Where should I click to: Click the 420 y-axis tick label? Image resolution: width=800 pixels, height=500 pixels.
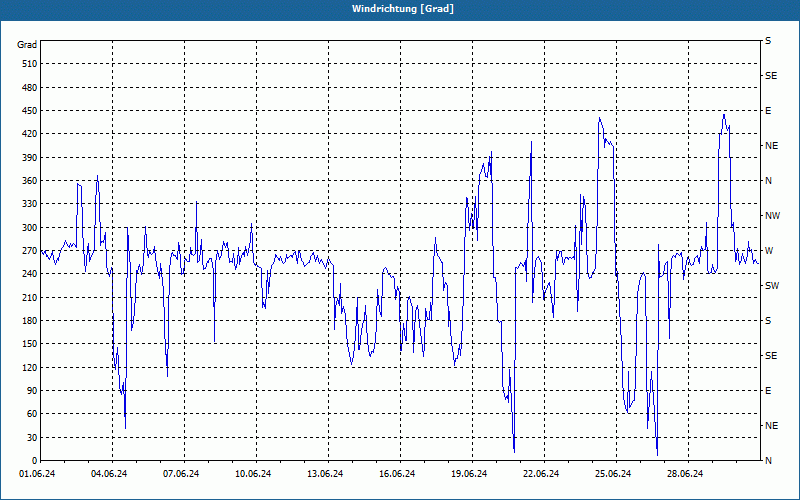[30, 134]
